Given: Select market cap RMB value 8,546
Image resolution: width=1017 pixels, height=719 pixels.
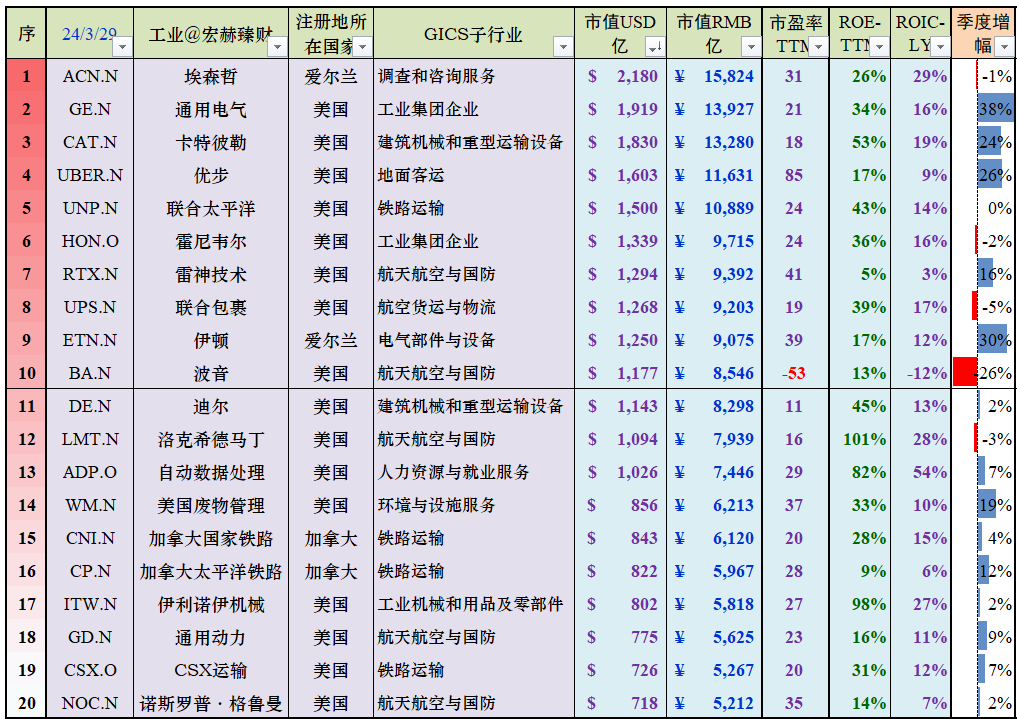Looking at the screenshot, I should tap(734, 373).
